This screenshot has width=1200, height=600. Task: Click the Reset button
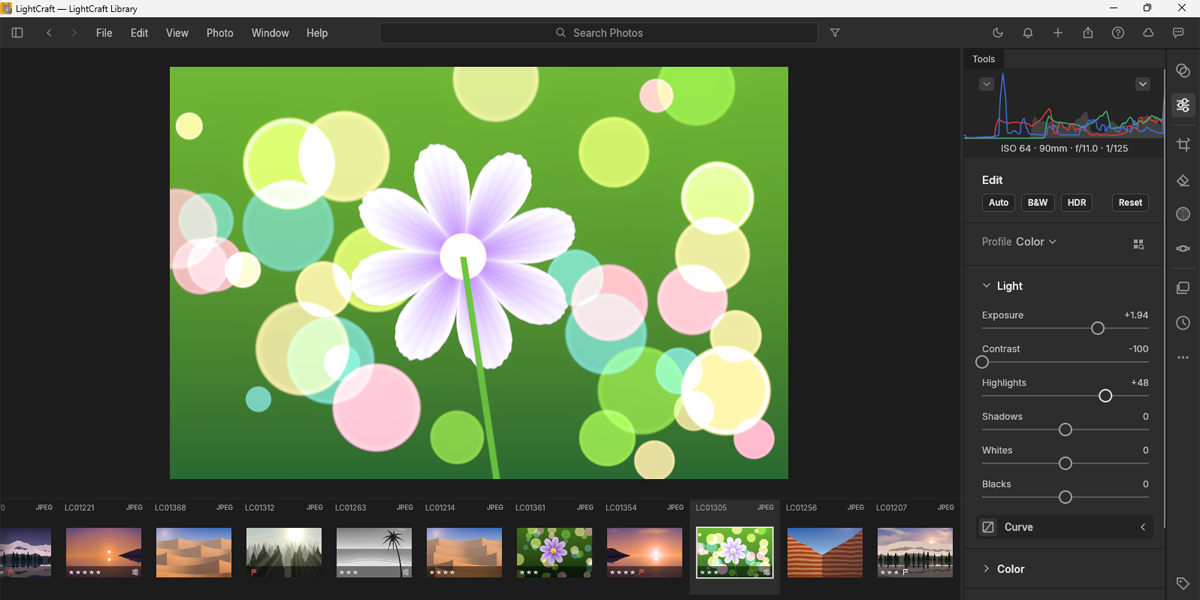(x=1130, y=202)
